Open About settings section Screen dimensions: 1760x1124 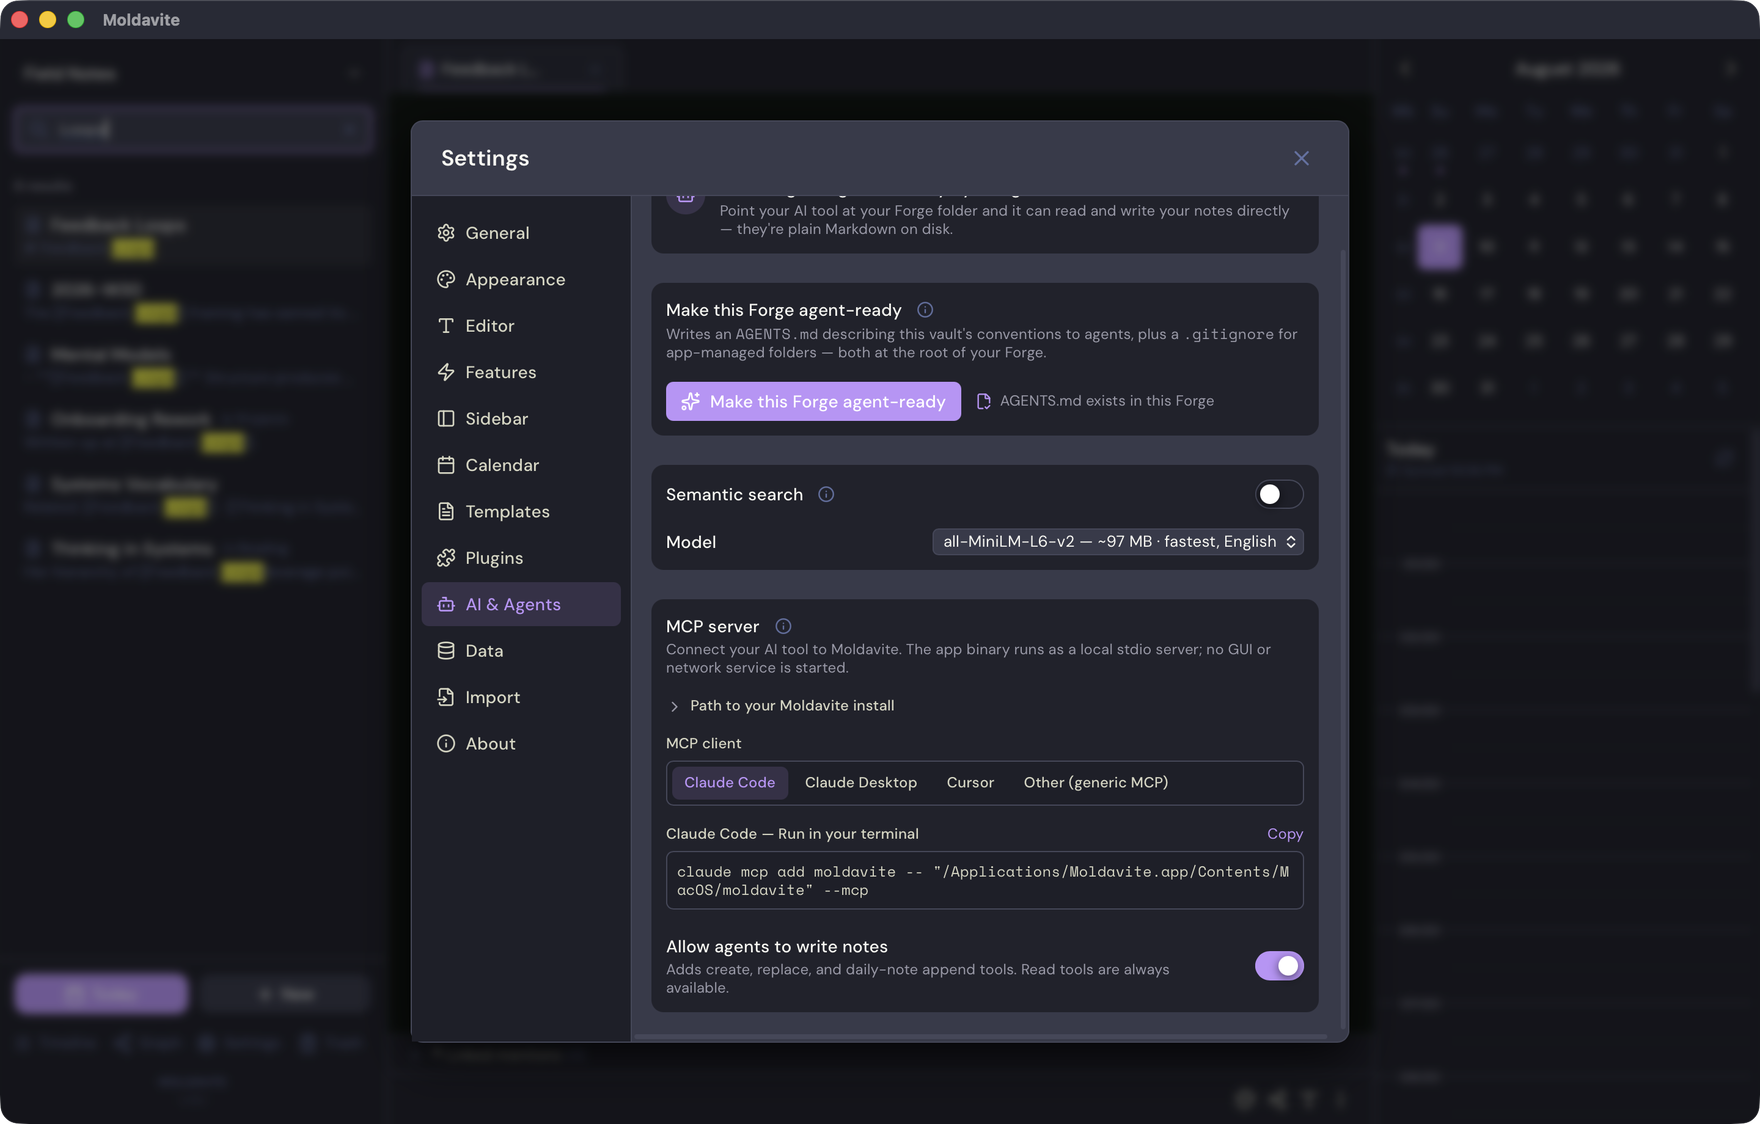tap(521, 744)
